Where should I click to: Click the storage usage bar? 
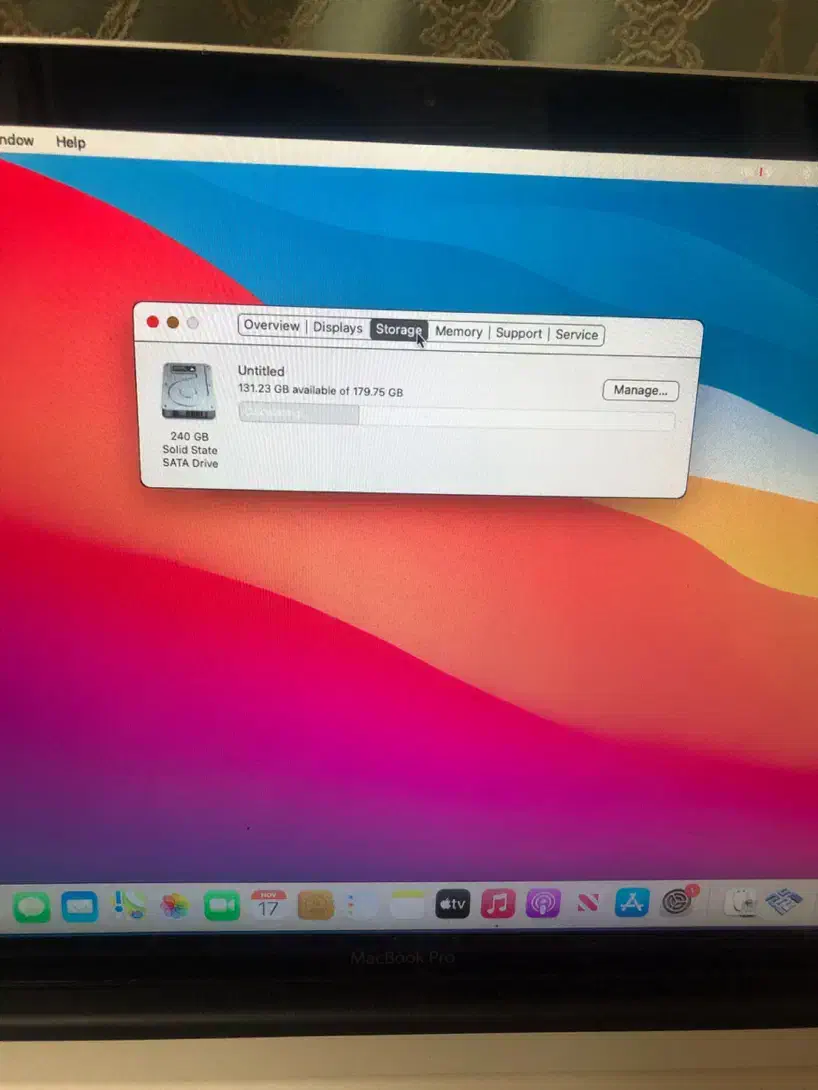pos(456,416)
